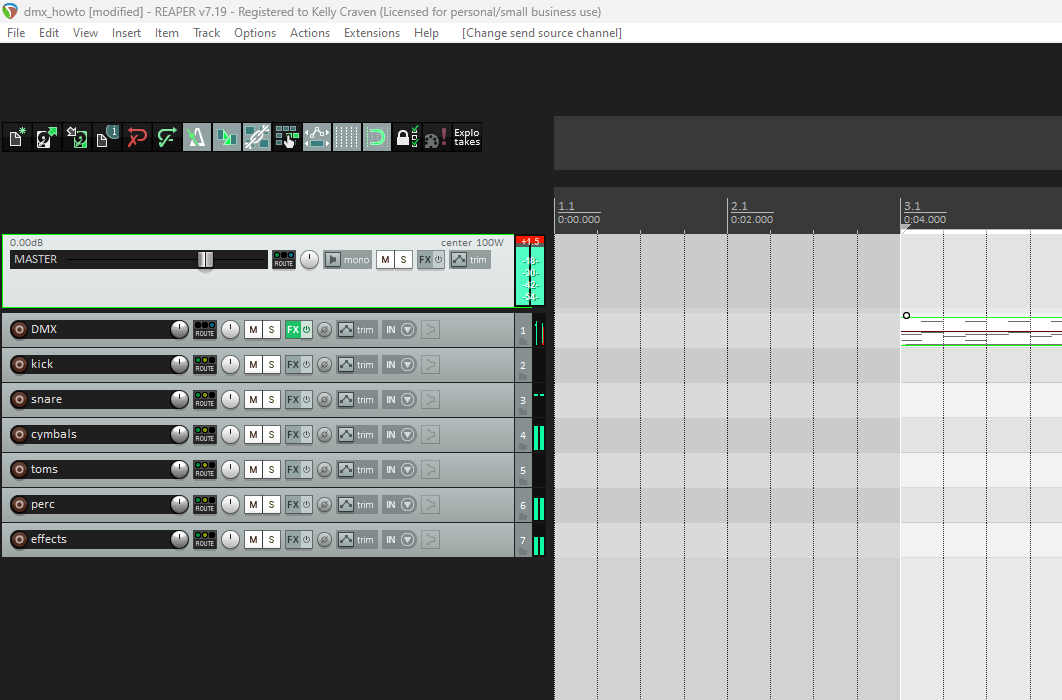This screenshot has width=1062, height=700.
Task: Open FX chain for DMX track
Action: click(x=293, y=330)
